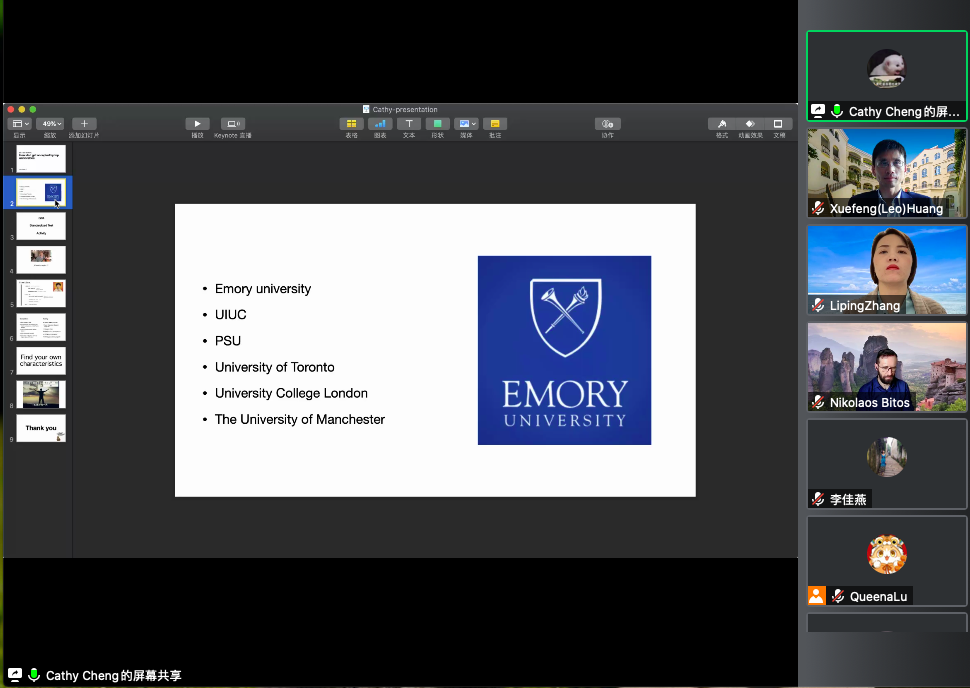970x688 pixels.
Task: Open the Media dropdown in toolbar
Action: (466, 124)
